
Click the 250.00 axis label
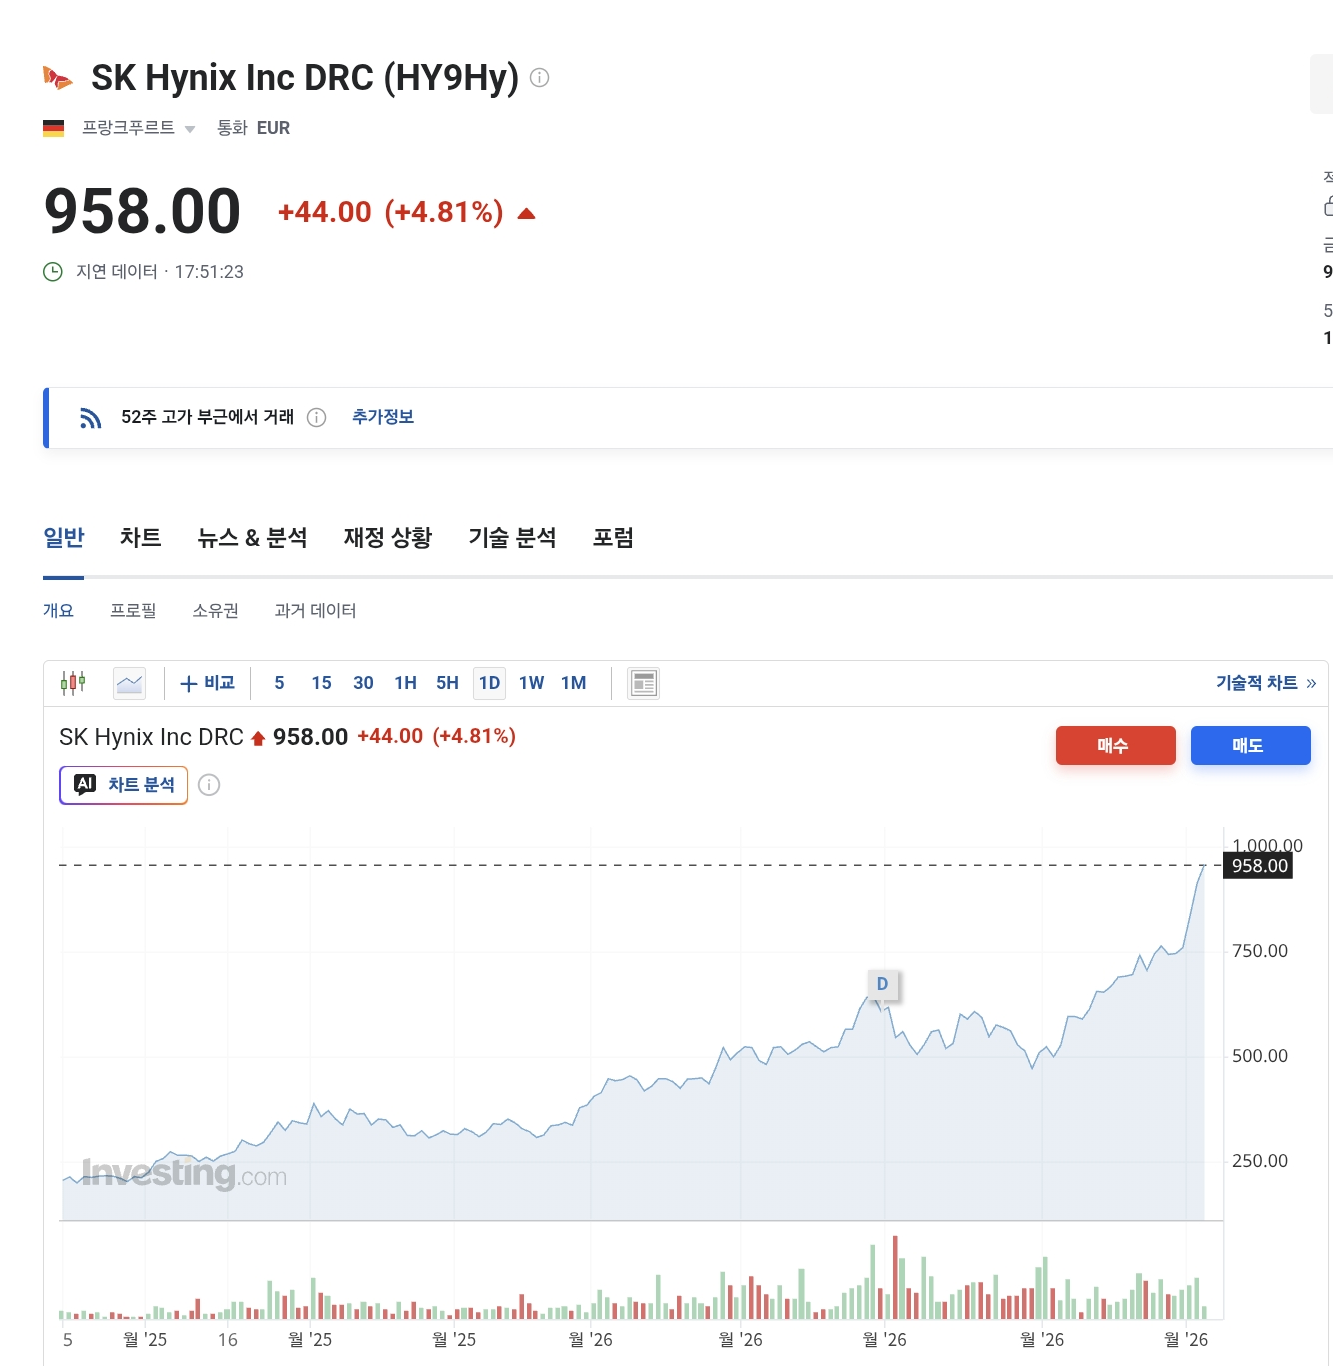tap(1260, 1161)
